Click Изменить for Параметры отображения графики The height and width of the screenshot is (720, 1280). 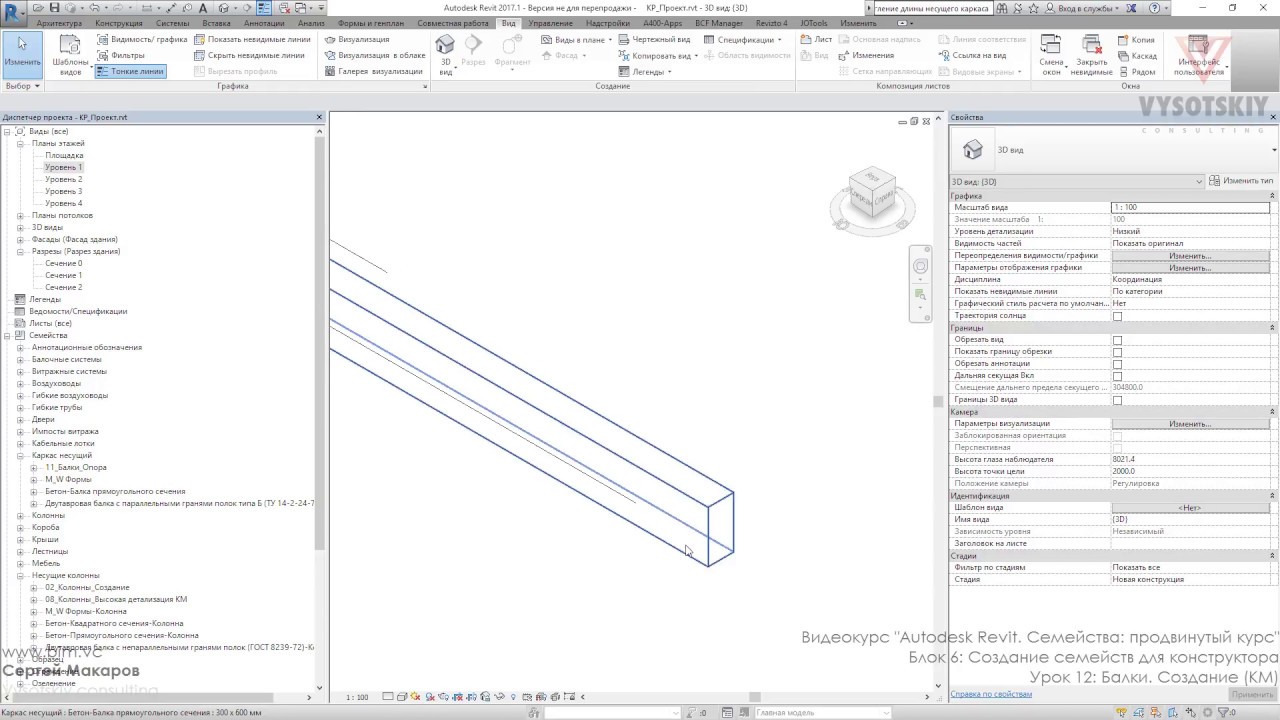coord(1190,268)
